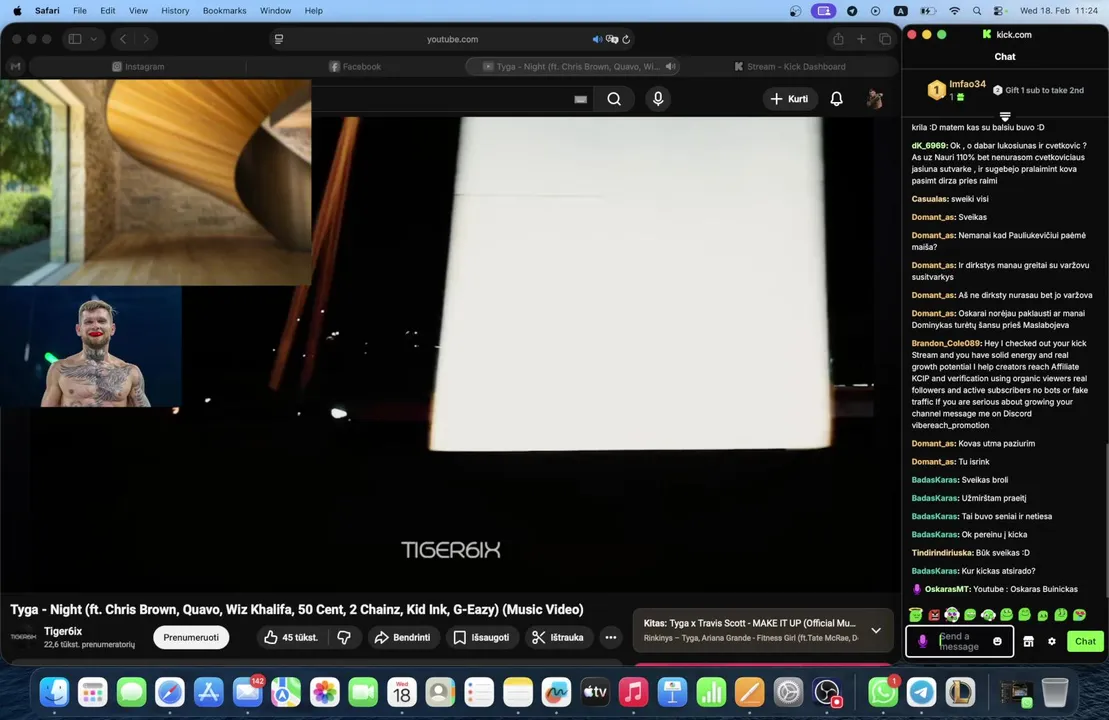The height and width of the screenshot is (720, 1109).
Task: Open Spotlight search in menu bar
Action: pyautogui.click(x=977, y=11)
